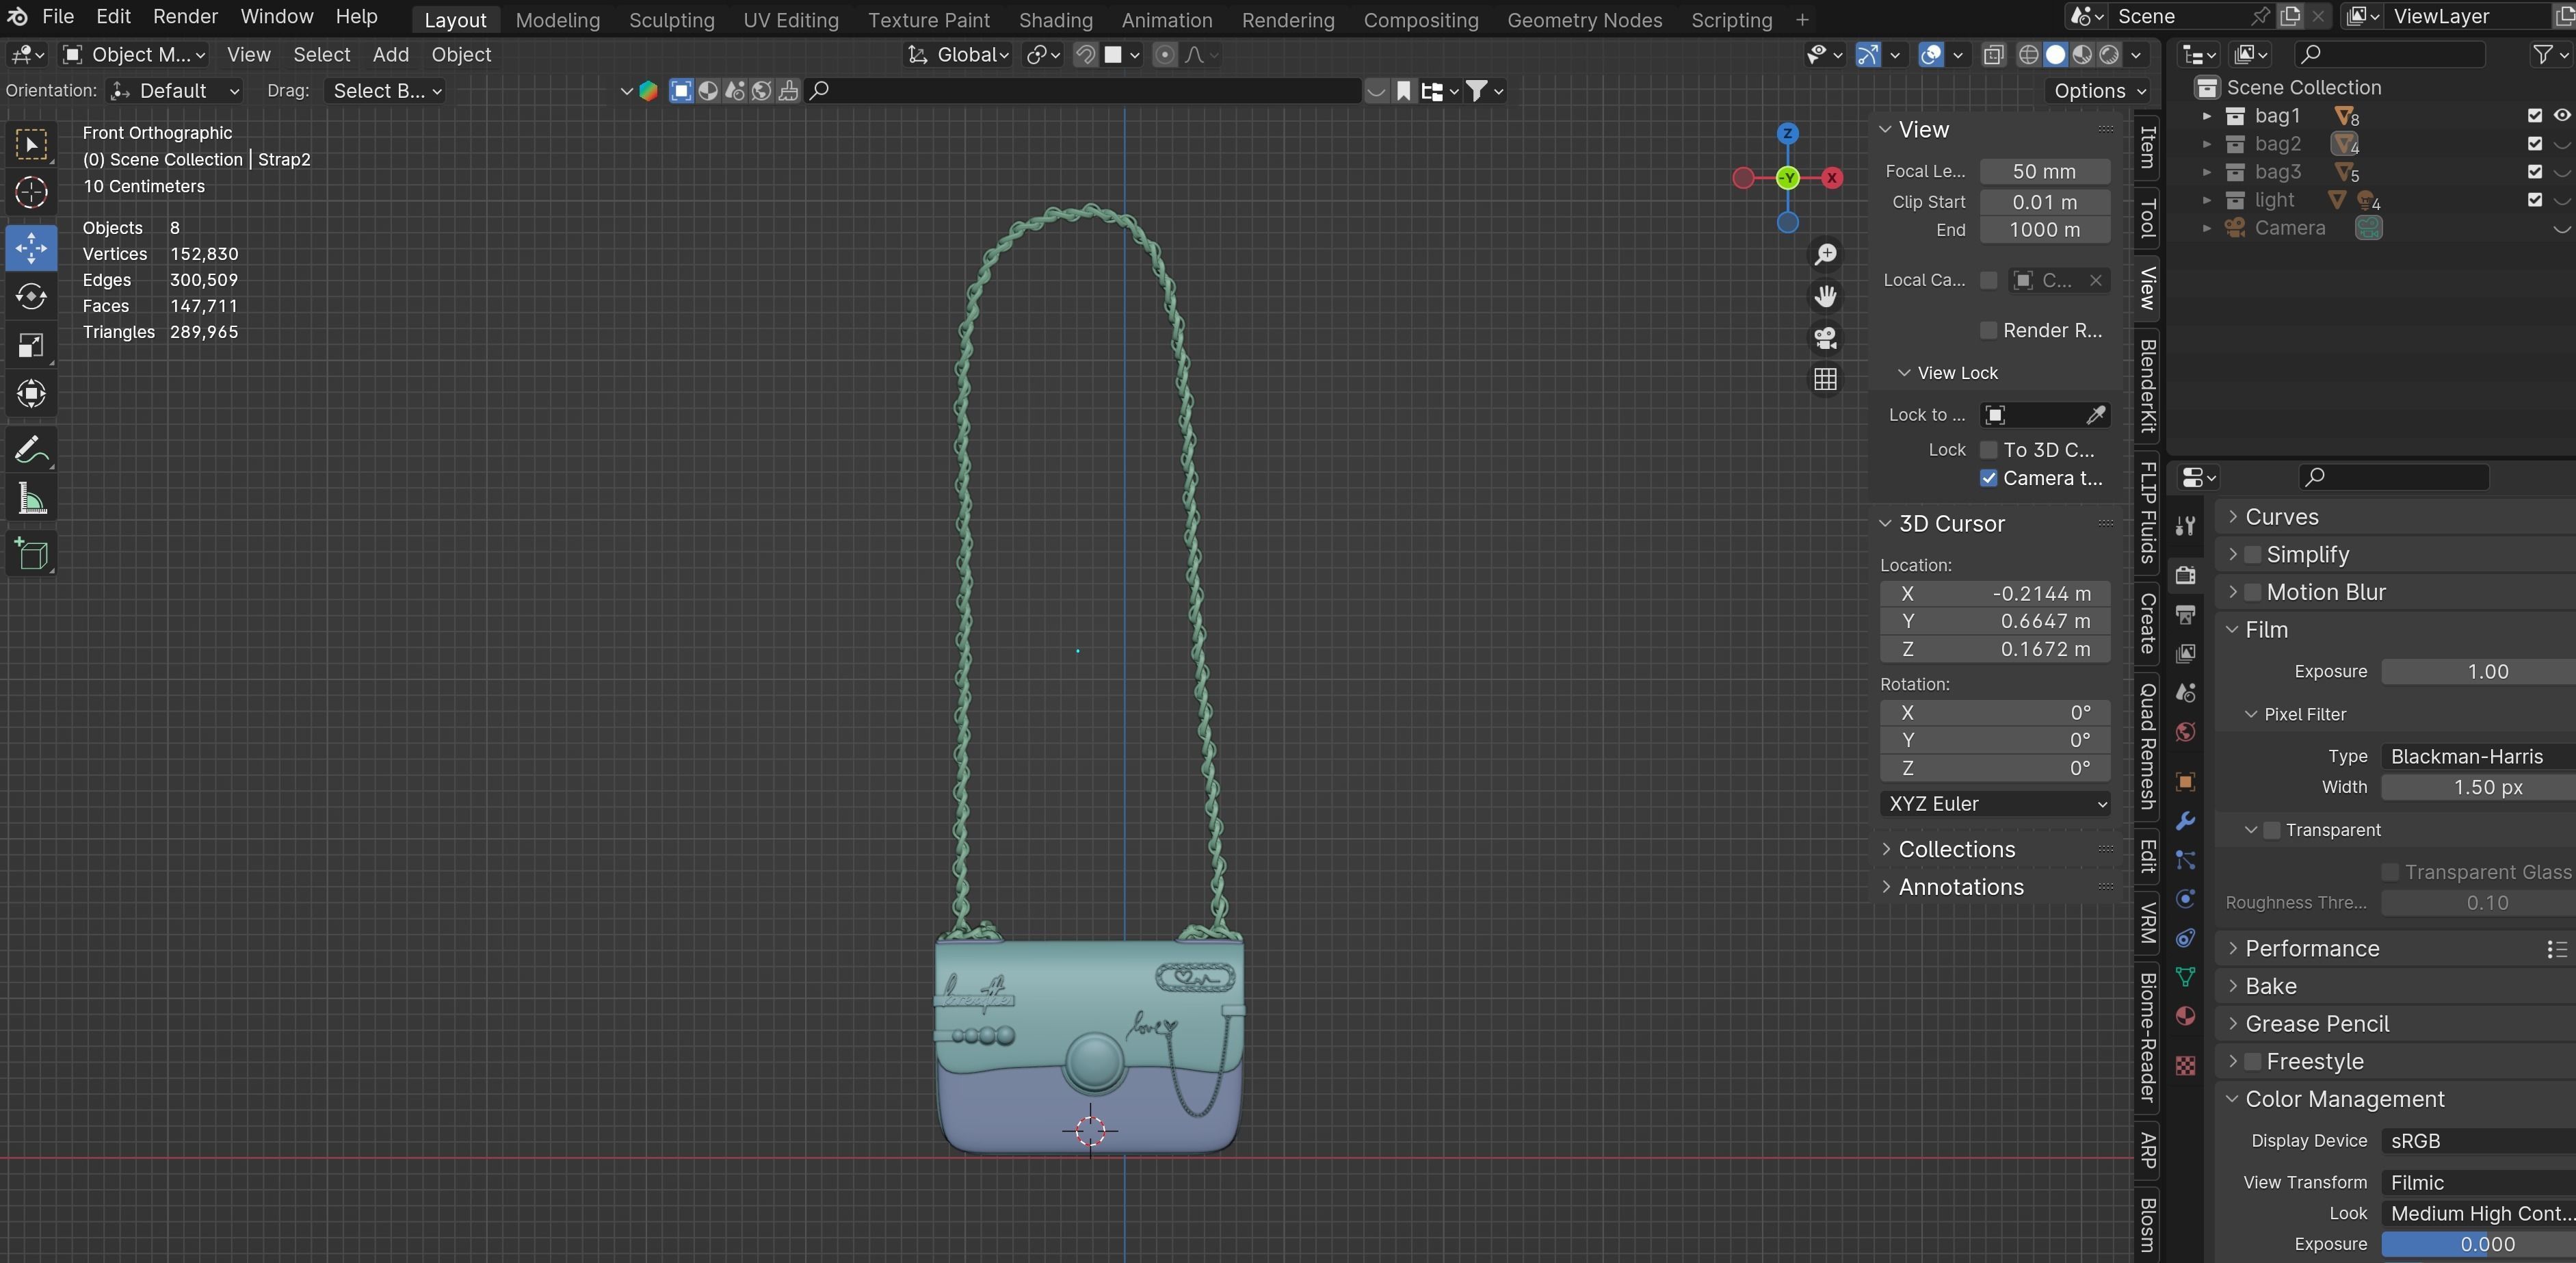Screen dimensions: 2576x1263
Task: Select the Move tool
Action: [x=31, y=247]
